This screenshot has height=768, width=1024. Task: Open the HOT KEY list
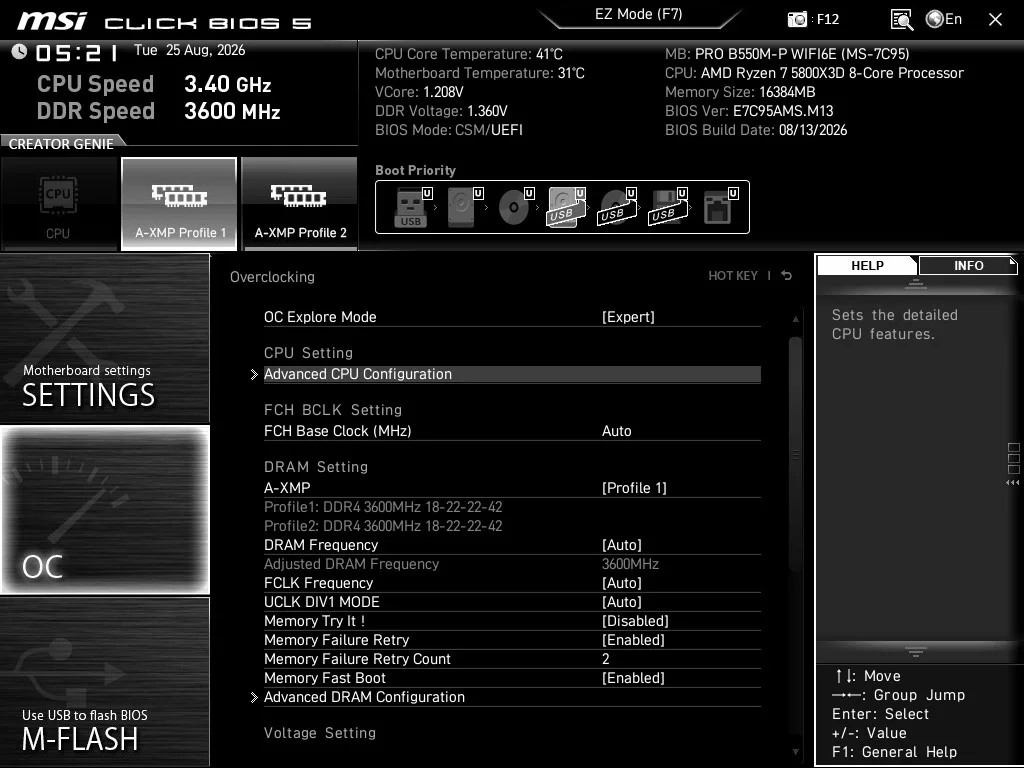pyautogui.click(x=733, y=276)
